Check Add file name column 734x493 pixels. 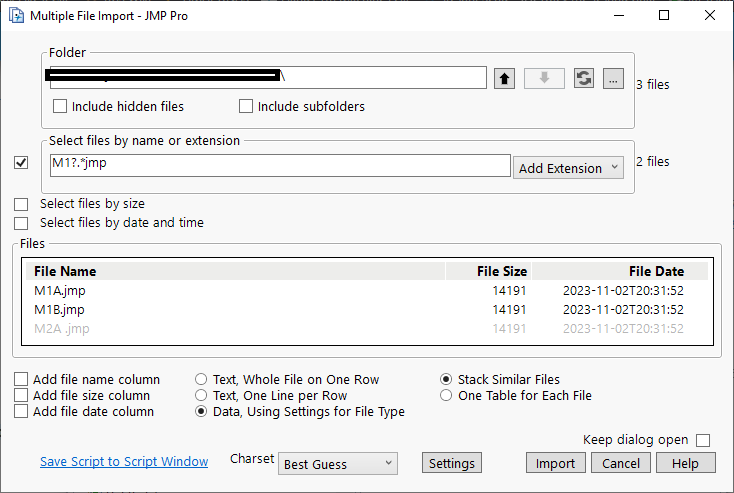click(x=21, y=380)
